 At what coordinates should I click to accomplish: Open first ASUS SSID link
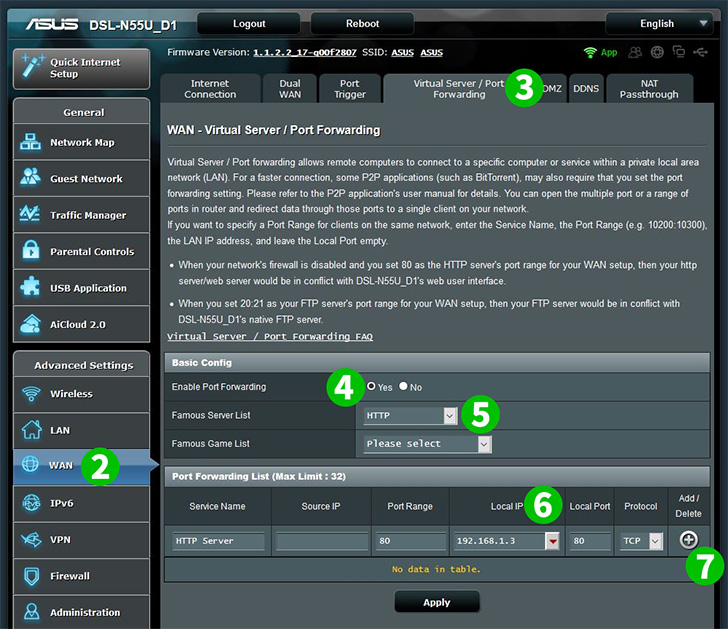[x=403, y=52]
